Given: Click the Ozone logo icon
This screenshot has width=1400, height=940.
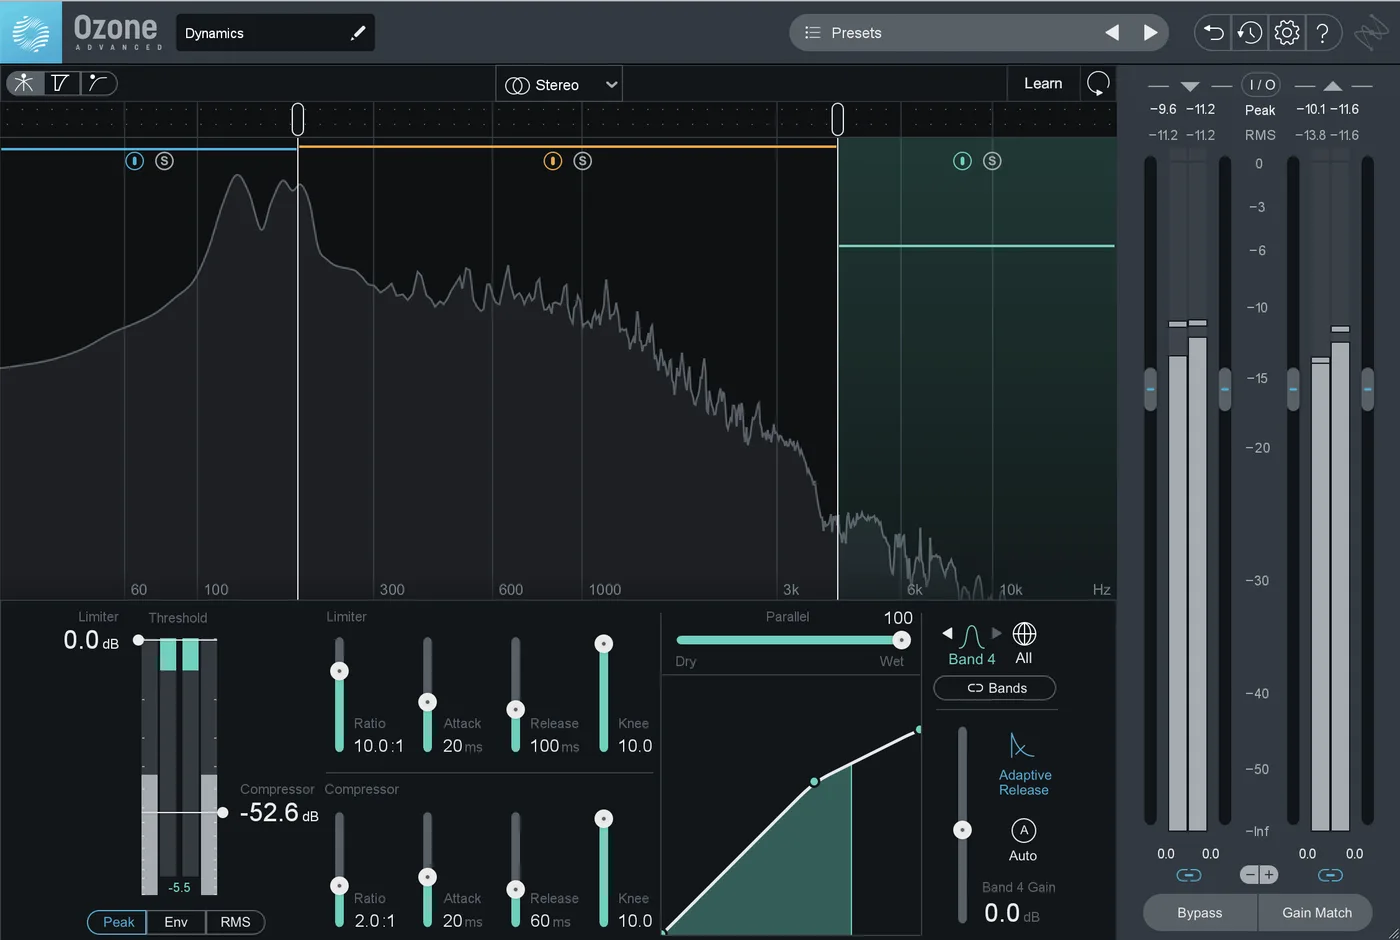Looking at the screenshot, I should [x=31, y=32].
